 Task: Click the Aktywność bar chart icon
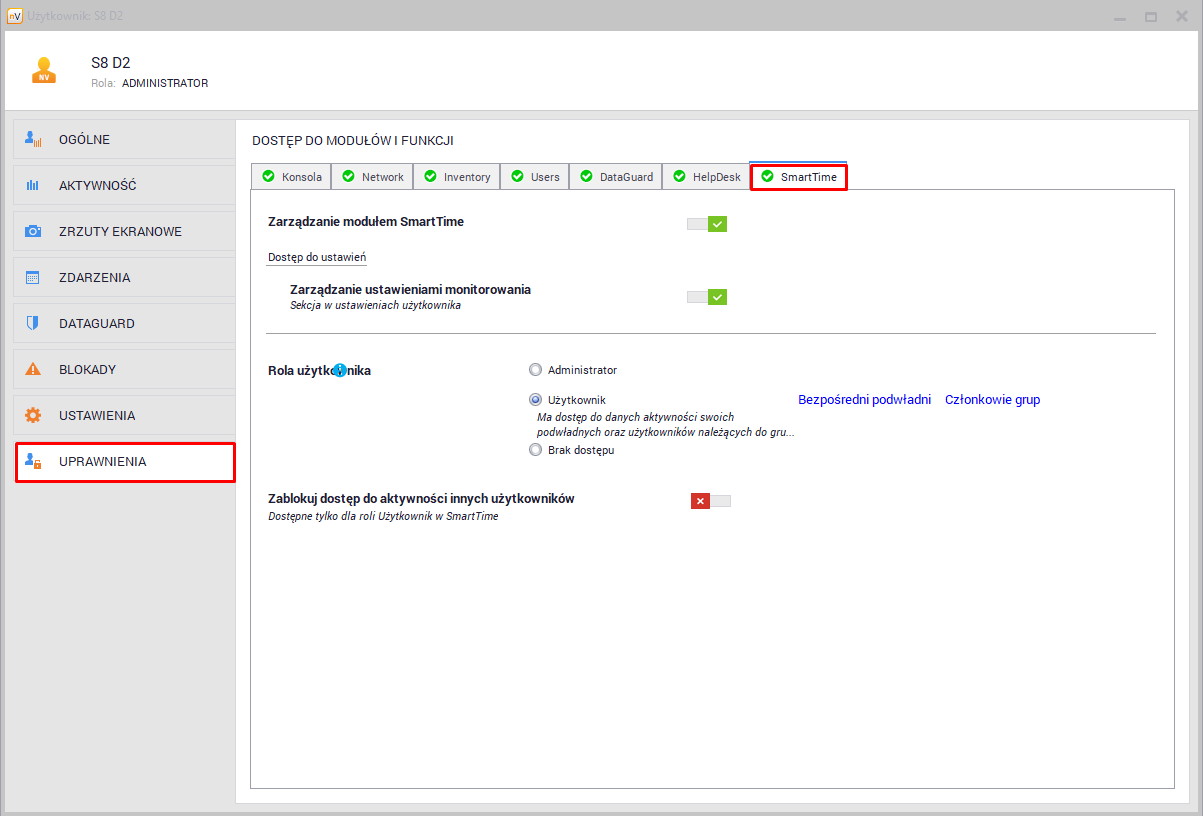[33, 186]
